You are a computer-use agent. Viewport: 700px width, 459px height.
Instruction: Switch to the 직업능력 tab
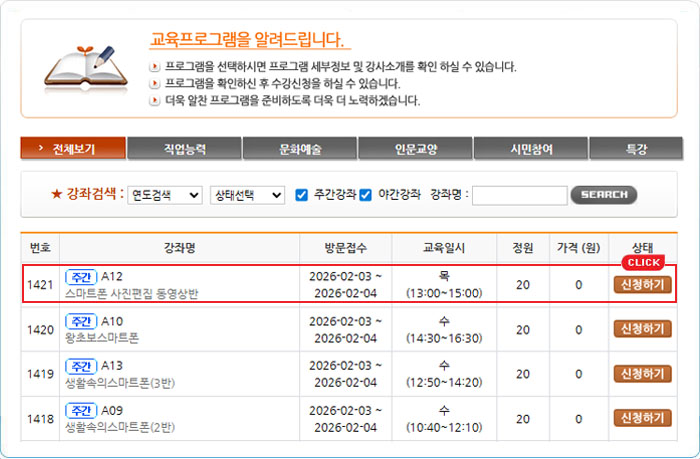click(184, 149)
